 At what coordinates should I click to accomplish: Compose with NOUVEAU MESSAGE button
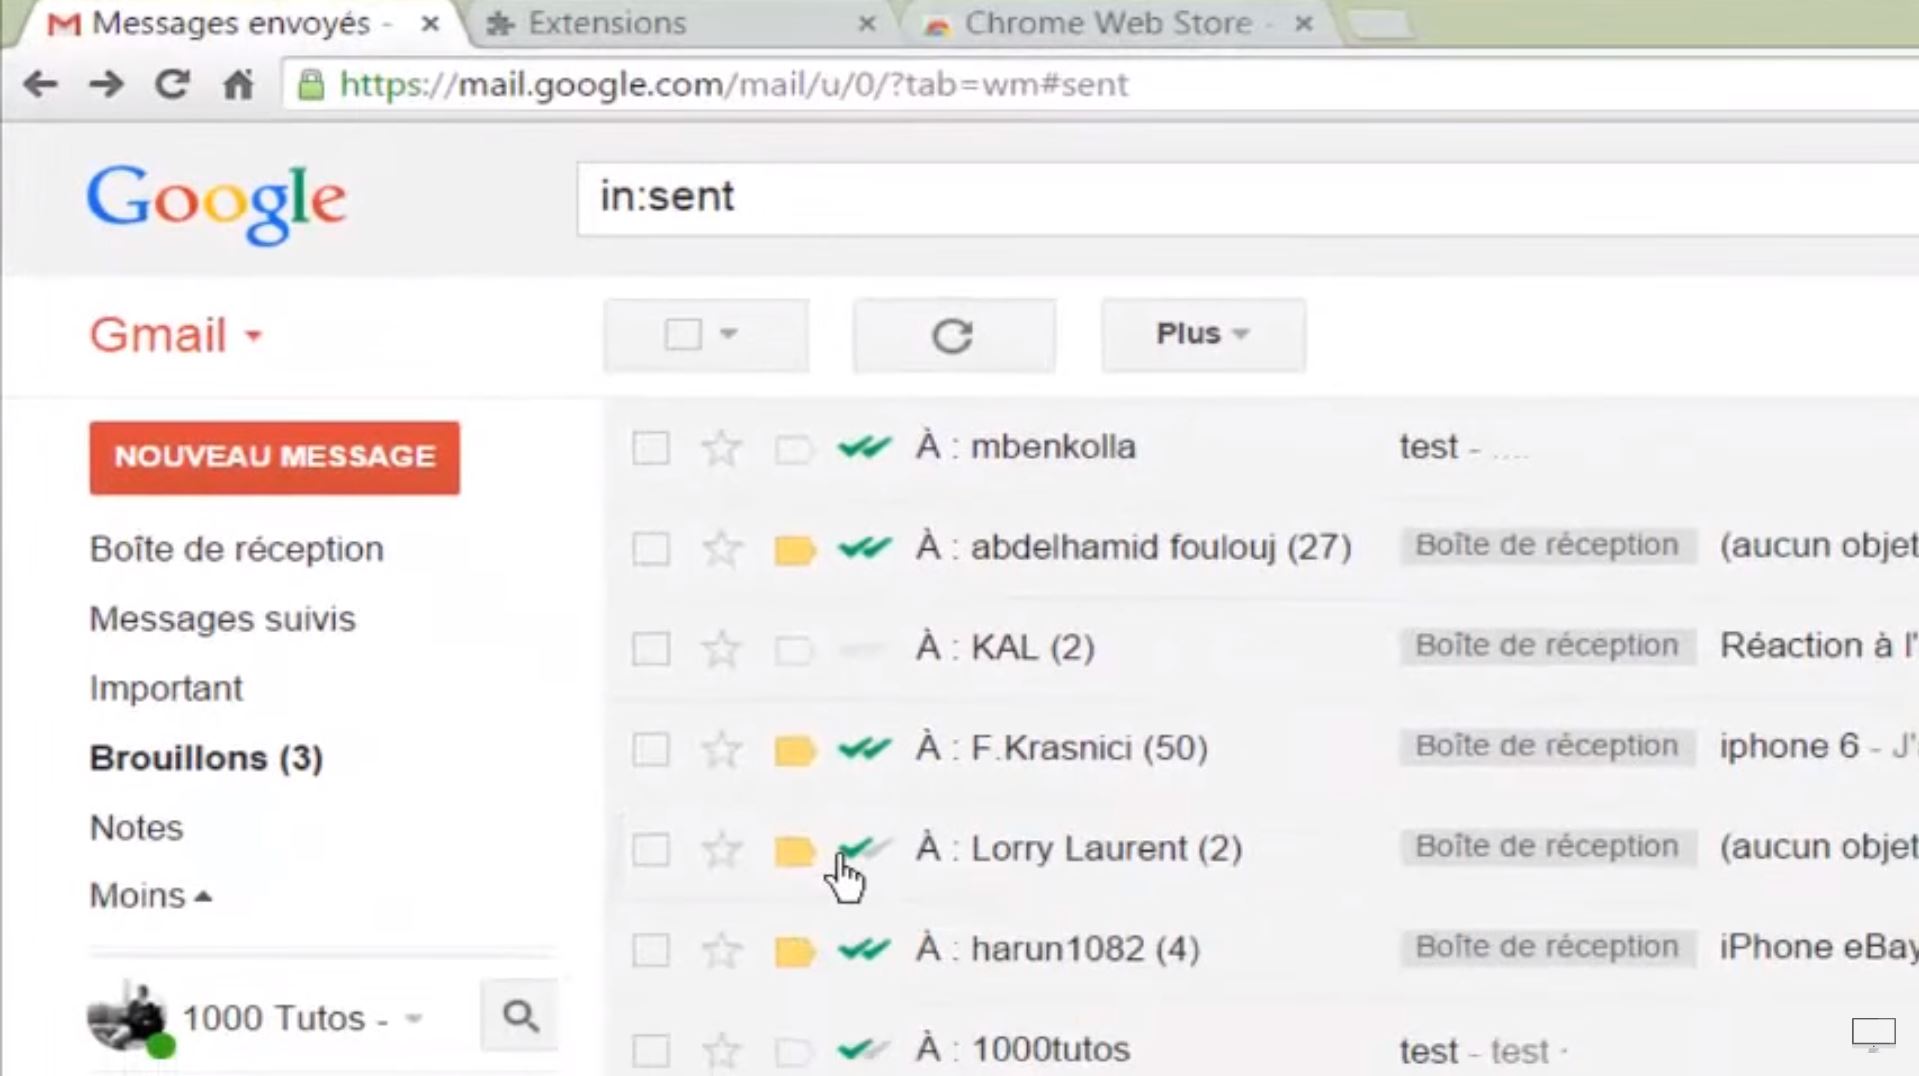coord(274,458)
